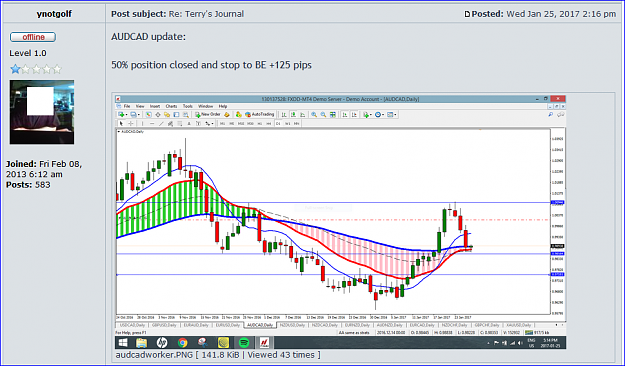The width and height of the screenshot is (625, 366).
Task: Open the Terminal window icon
Action: [176, 114]
